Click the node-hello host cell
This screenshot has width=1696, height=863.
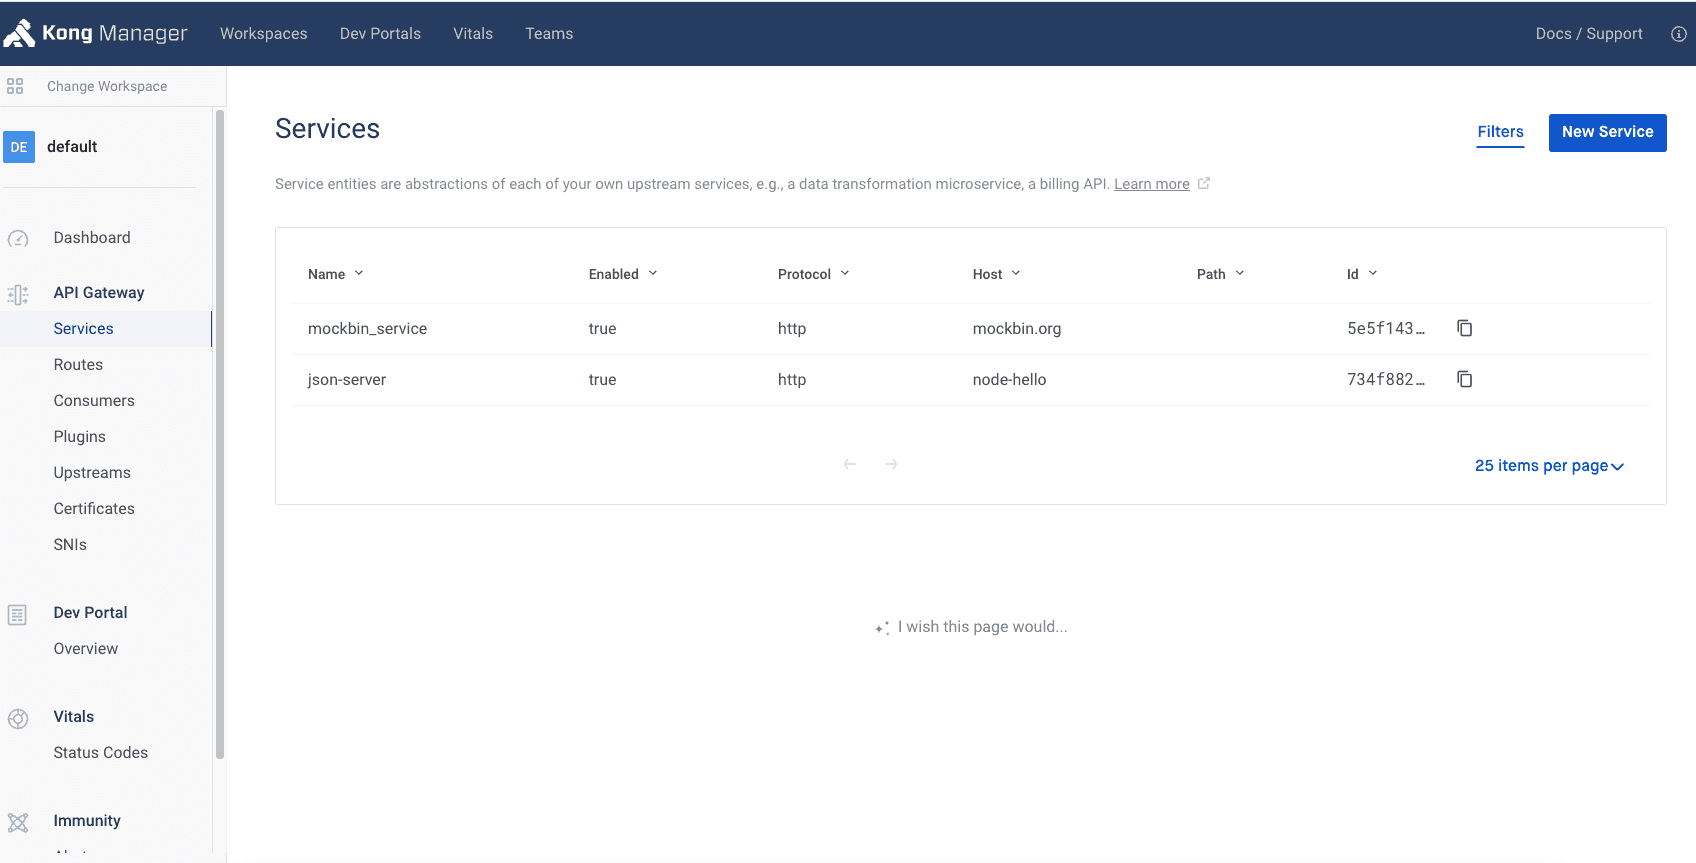click(1010, 380)
